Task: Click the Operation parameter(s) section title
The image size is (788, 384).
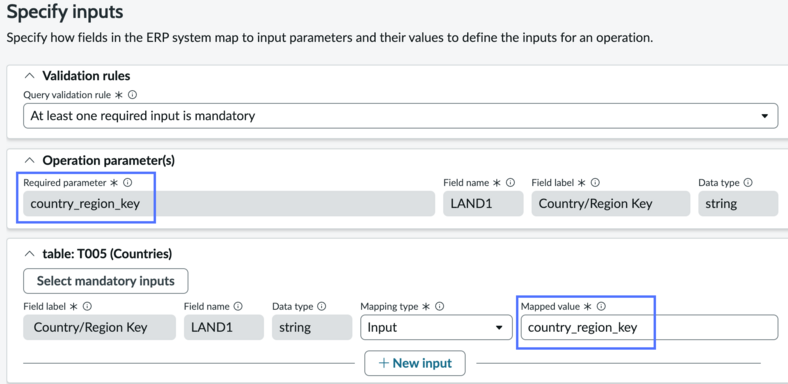Action: coord(109,161)
